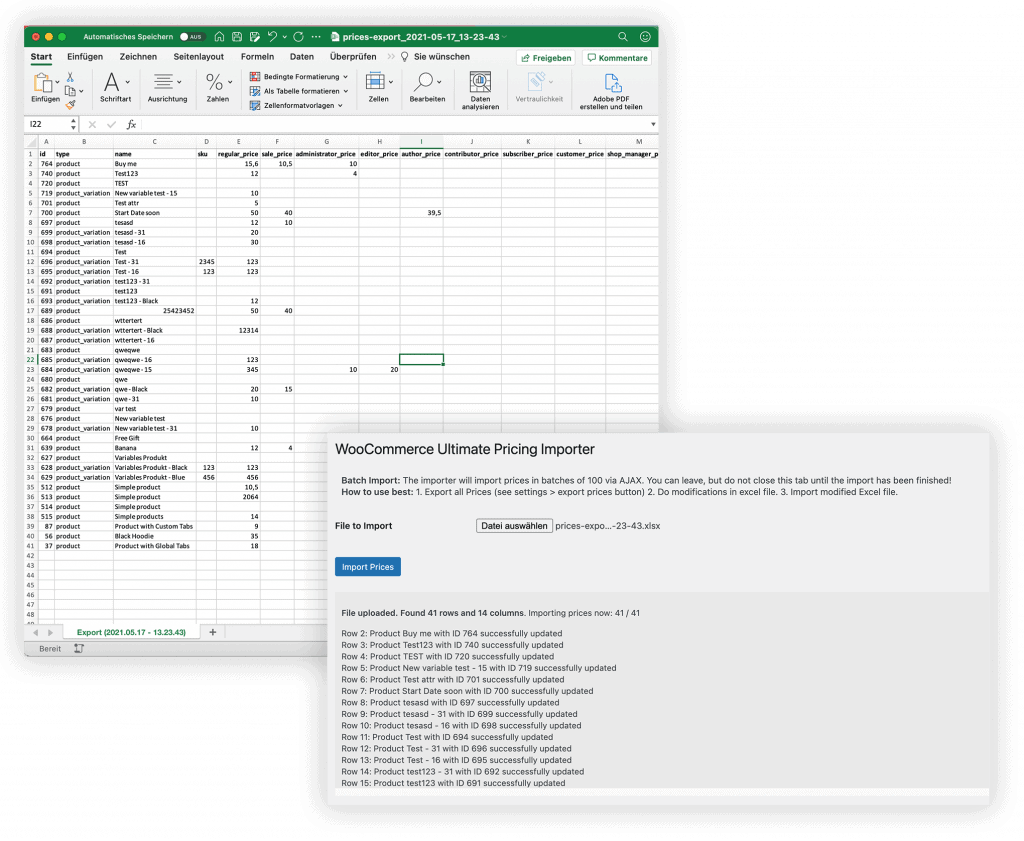Screen dimensions: 1024x841
Task: Click the scissors Cut icon
Action: click(70, 77)
